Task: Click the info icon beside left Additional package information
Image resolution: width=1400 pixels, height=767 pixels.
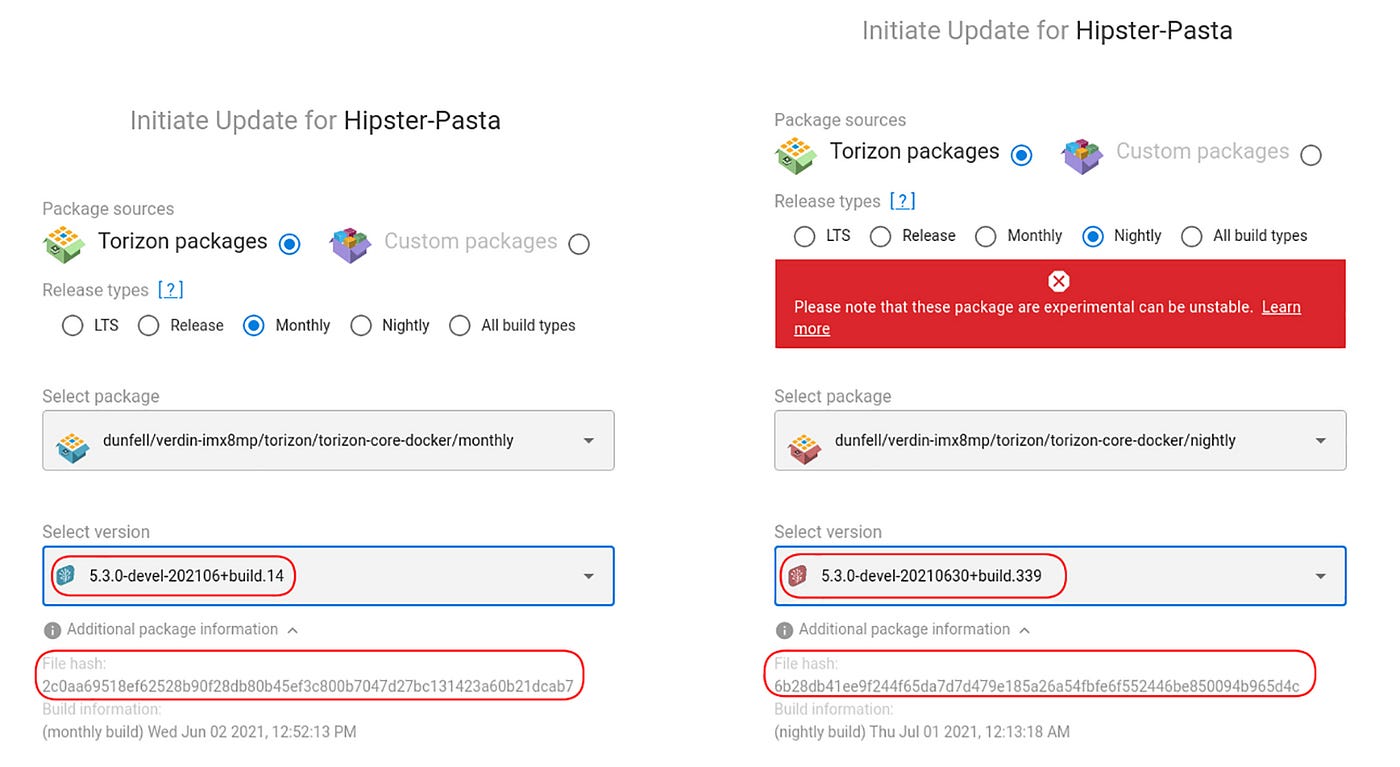Action: point(53,631)
